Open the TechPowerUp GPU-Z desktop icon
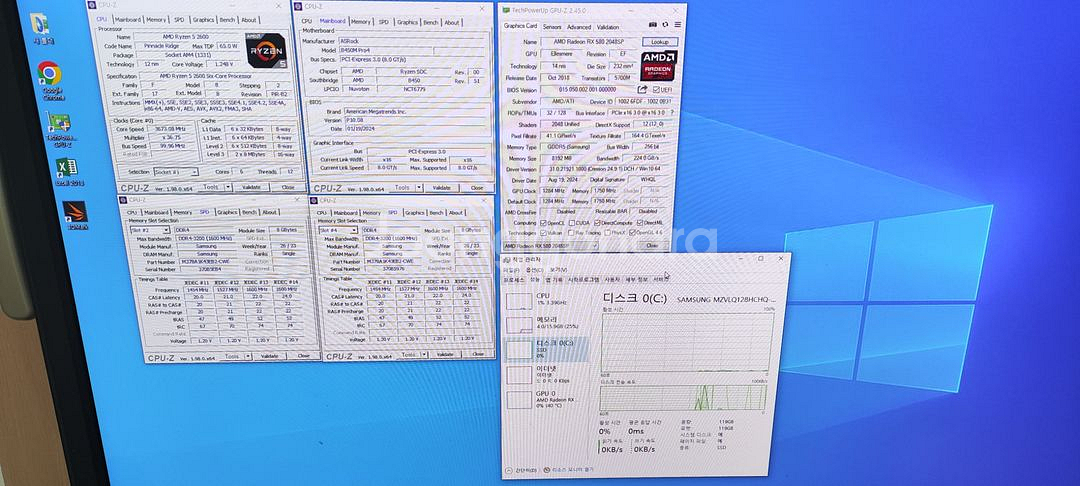The image size is (1080, 486). click(x=59, y=129)
